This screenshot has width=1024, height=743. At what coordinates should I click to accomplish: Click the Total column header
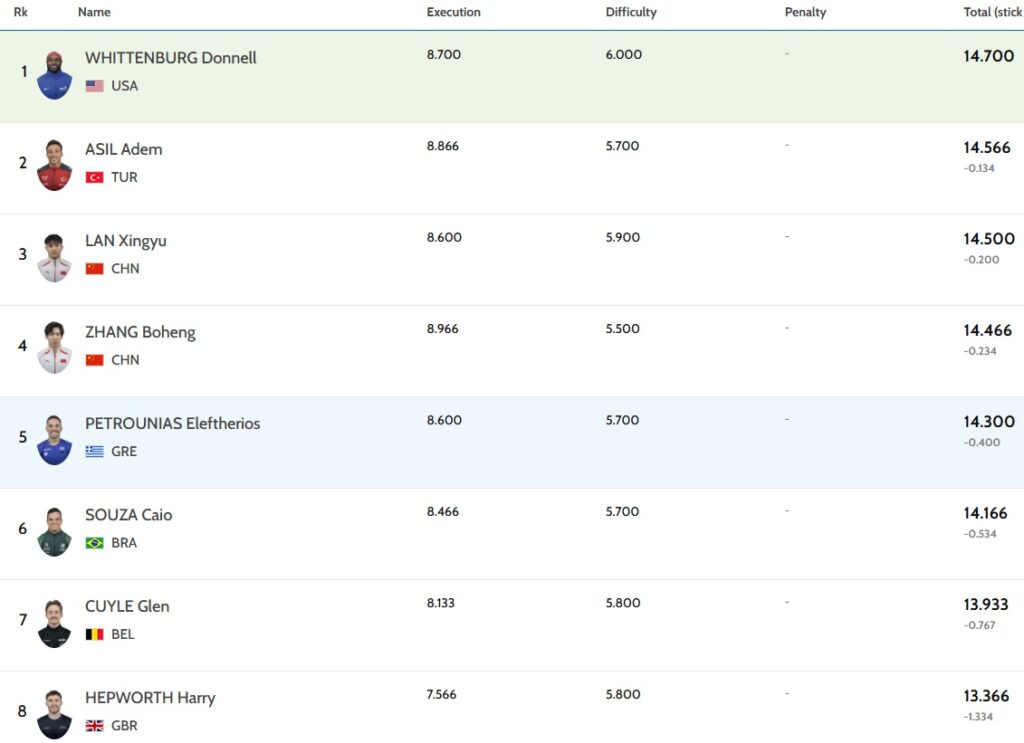coord(991,13)
